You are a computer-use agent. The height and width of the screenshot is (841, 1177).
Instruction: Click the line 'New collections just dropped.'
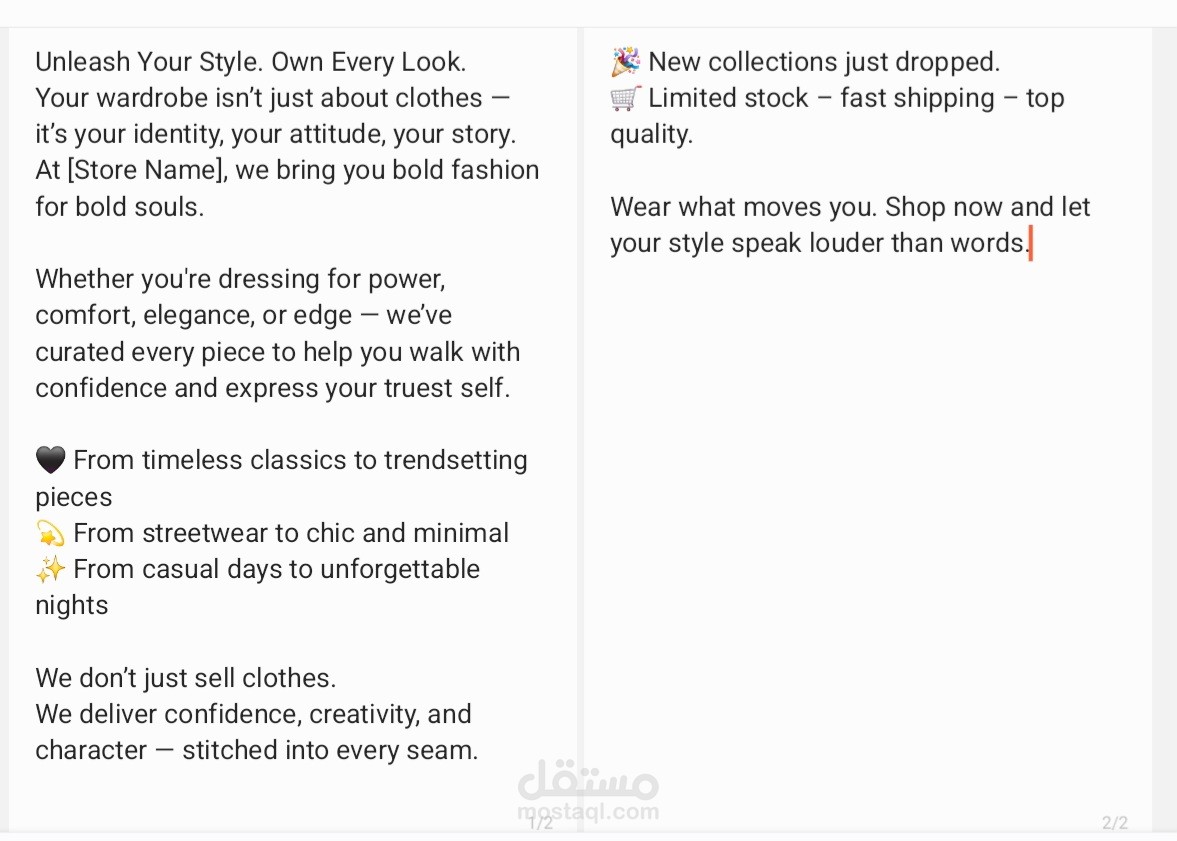coord(824,62)
